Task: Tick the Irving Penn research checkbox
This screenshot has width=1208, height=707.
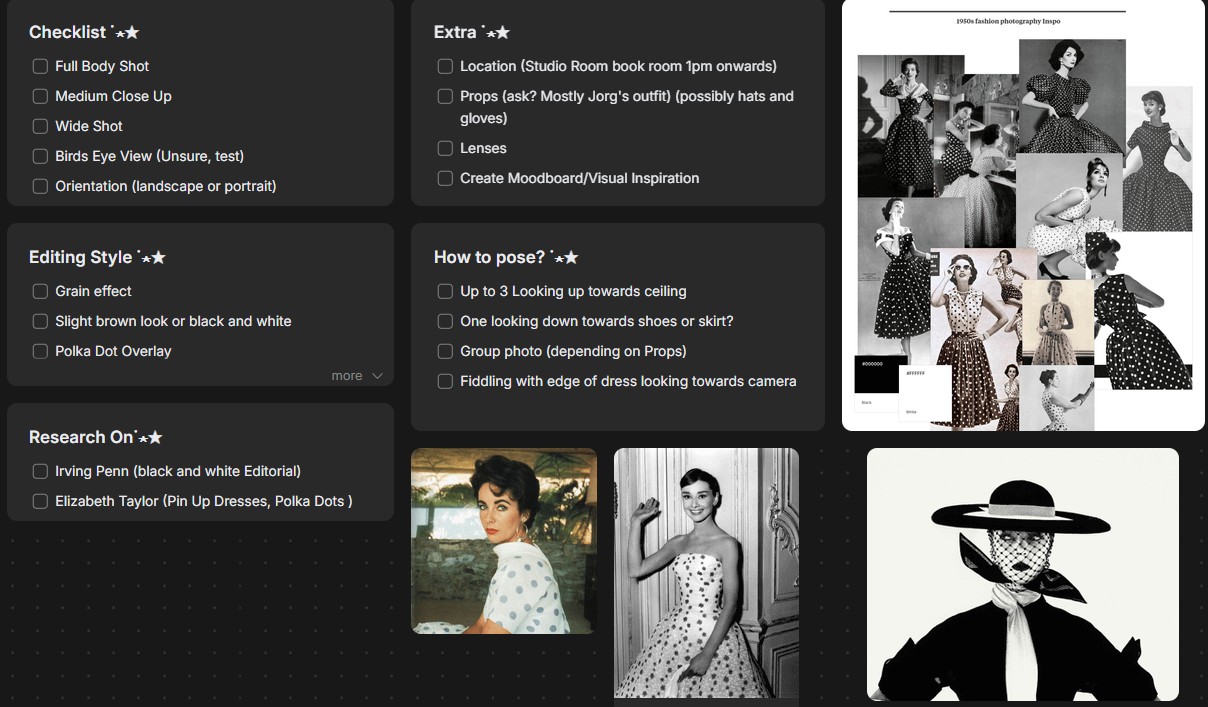Action: [40, 471]
